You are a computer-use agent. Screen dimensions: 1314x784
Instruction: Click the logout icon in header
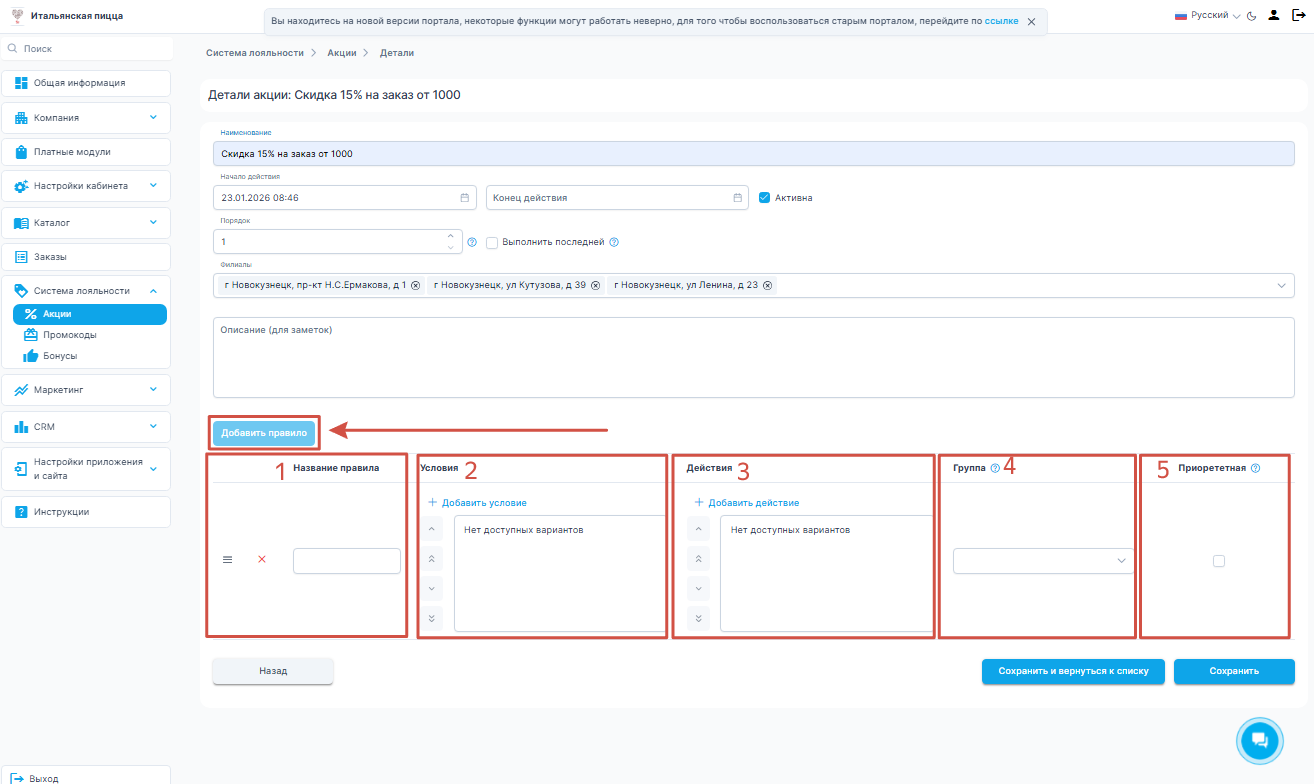pos(1298,16)
